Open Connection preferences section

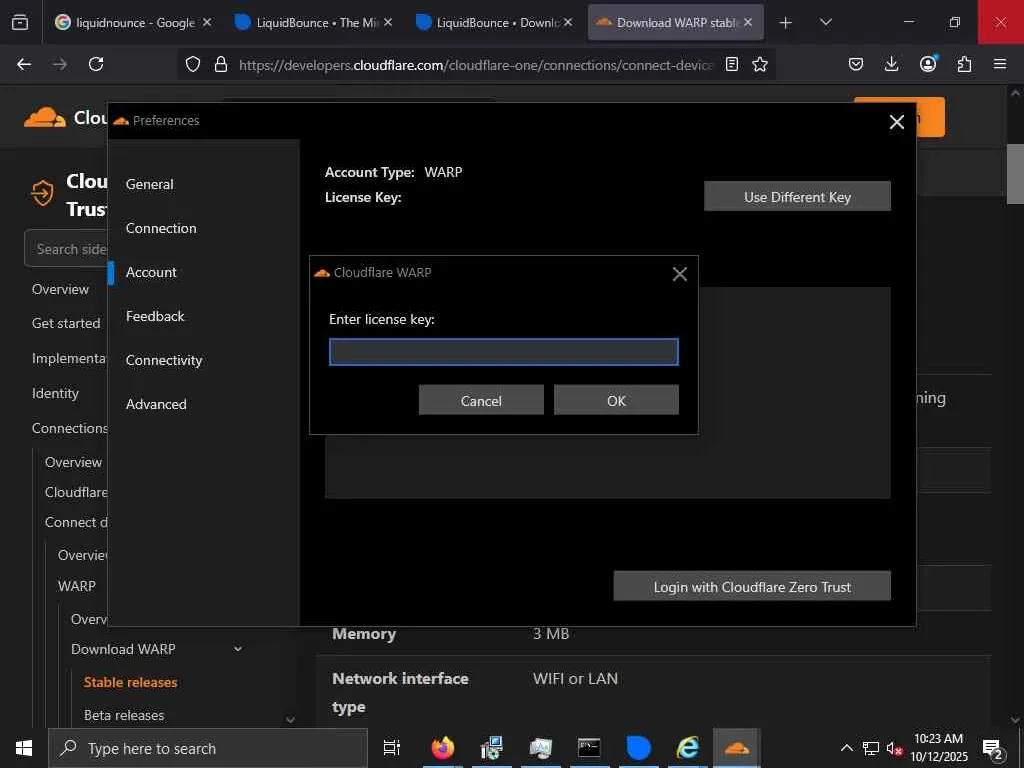(161, 228)
